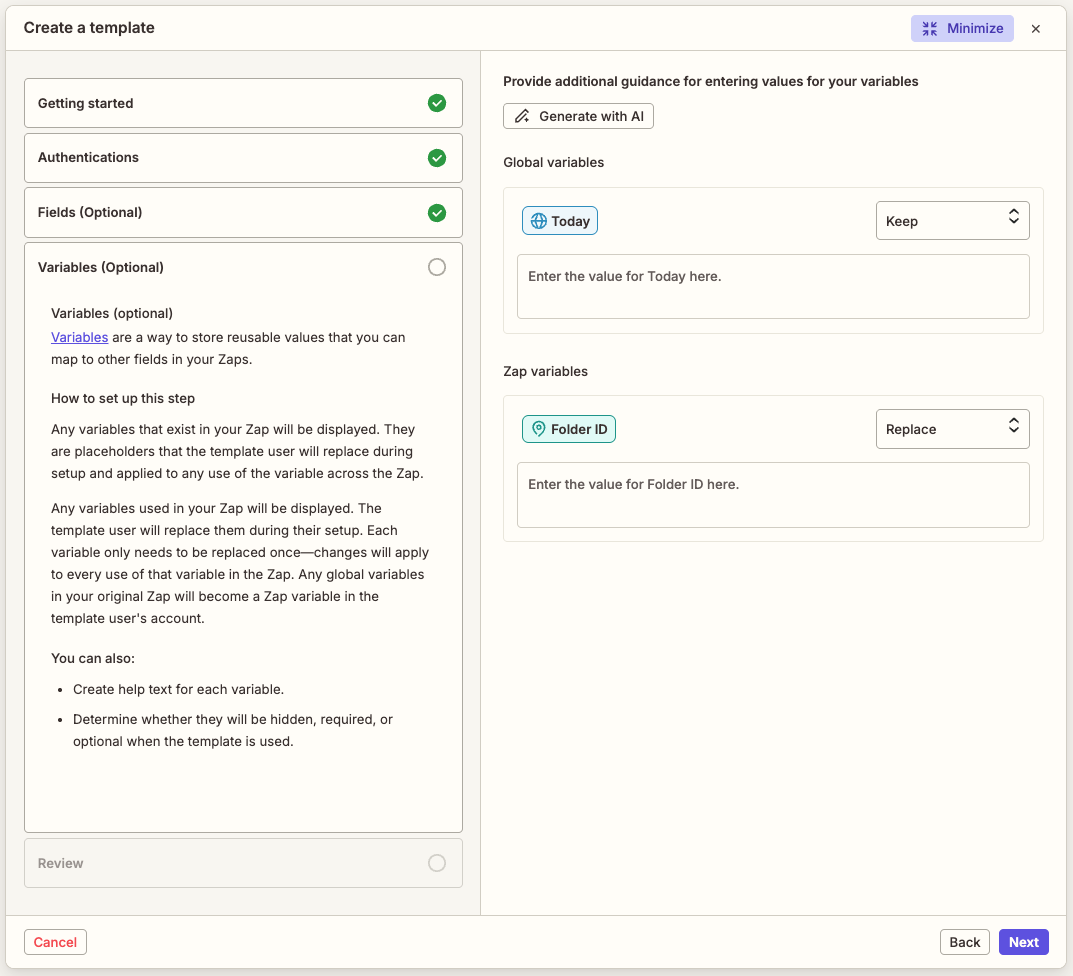Click the green checkmark beside Fields (Optional)
Viewport: 1073px width, 976px height.
(x=437, y=213)
